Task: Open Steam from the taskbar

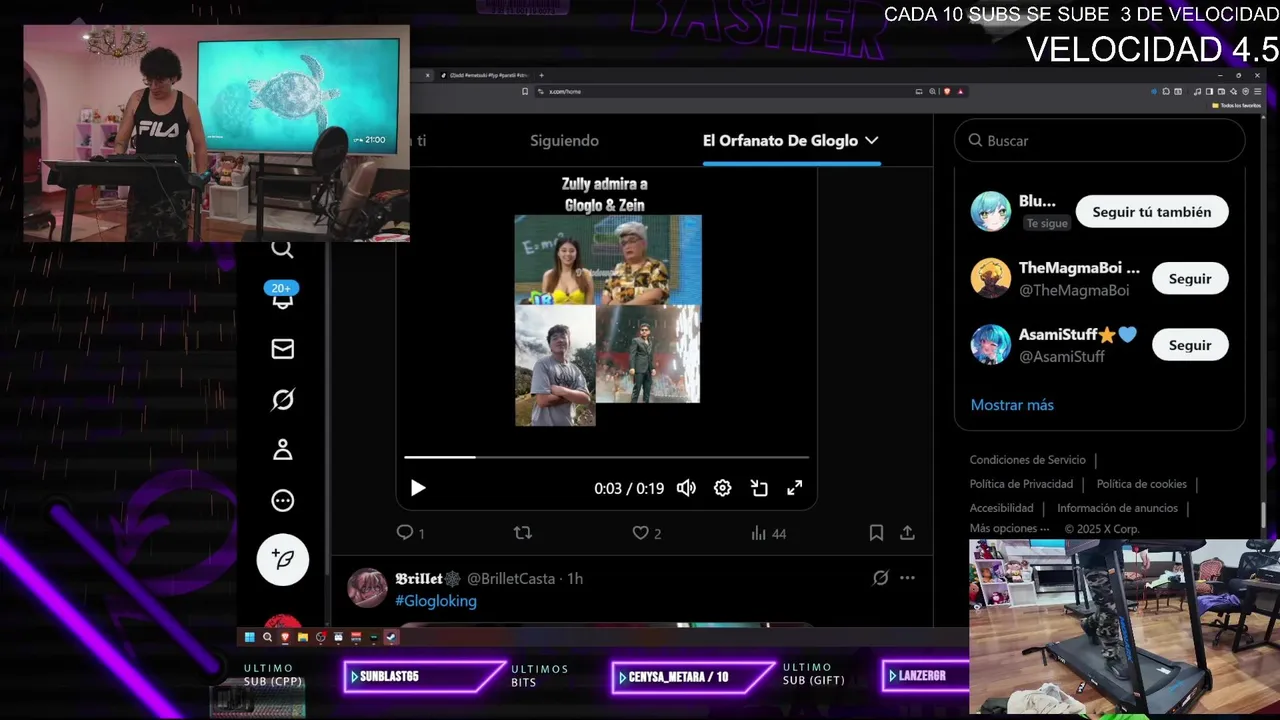Action: coord(391,637)
